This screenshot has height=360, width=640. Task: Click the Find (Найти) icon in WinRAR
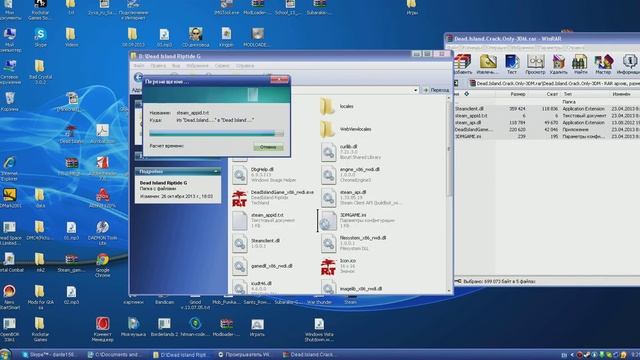click(580, 64)
